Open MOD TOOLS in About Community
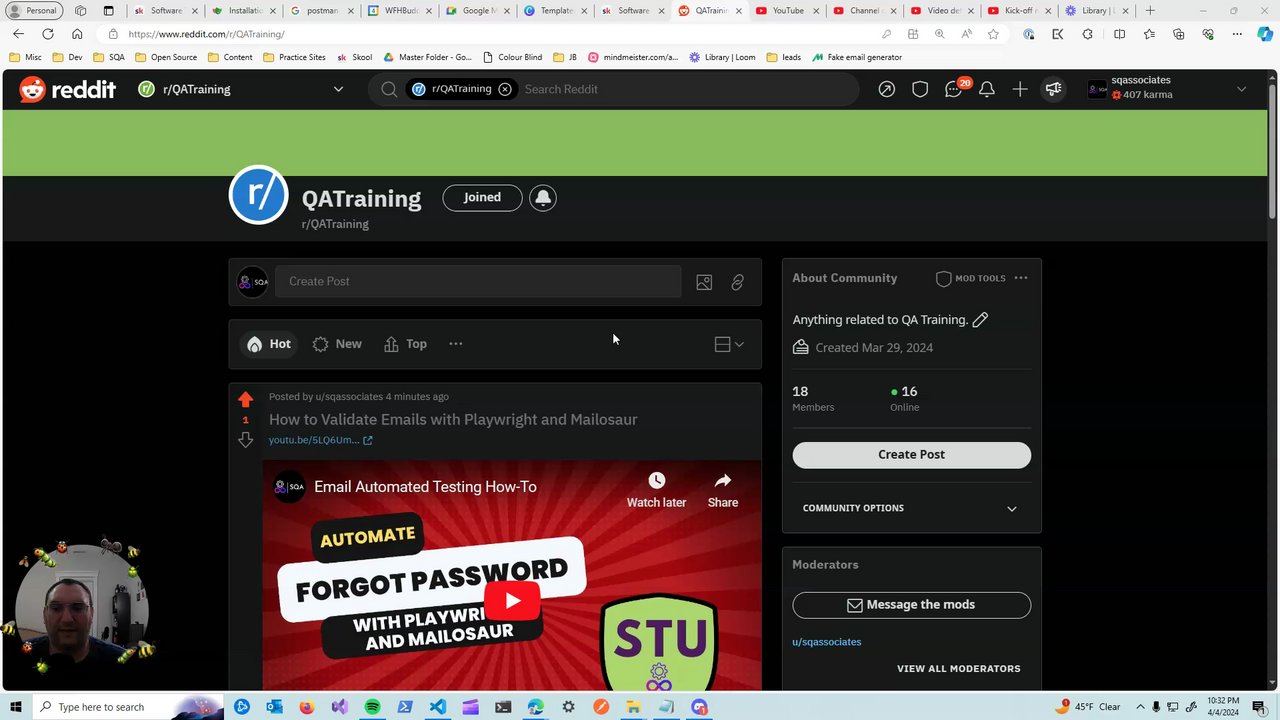The width and height of the screenshot is (1280, 720). (x=971, y=278)
